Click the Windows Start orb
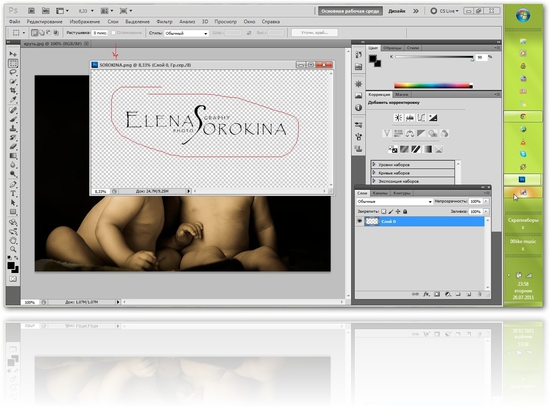This screenshot has height=408, width=550. click(523, 16)
